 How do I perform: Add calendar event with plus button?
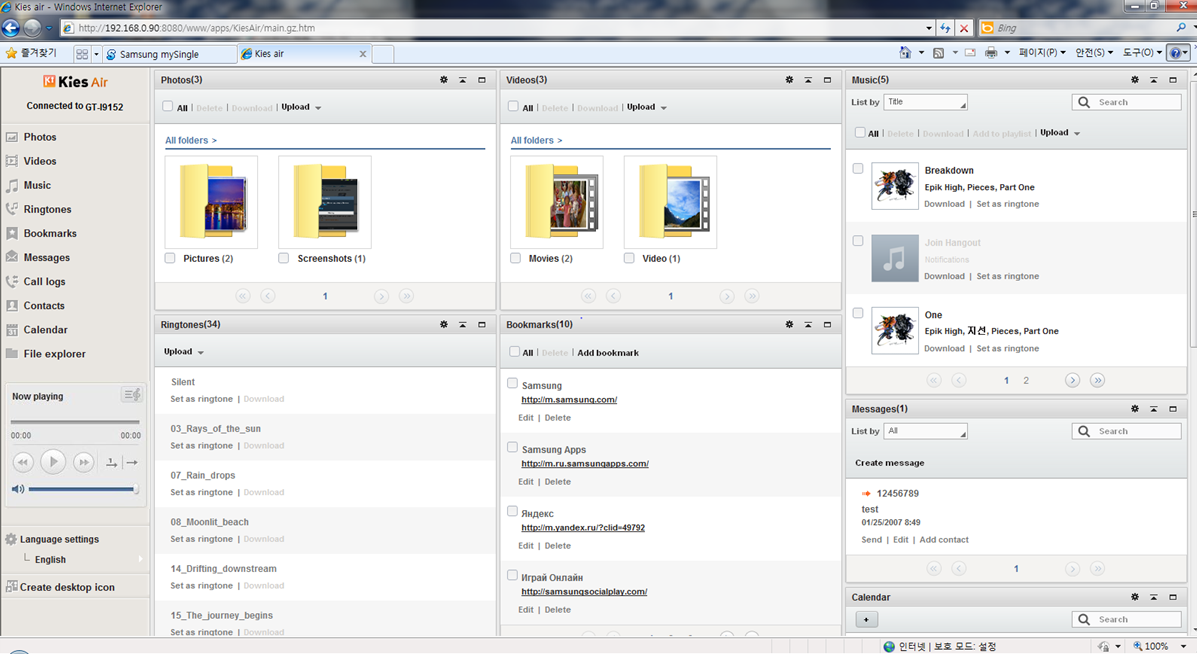tap(866, 620)
